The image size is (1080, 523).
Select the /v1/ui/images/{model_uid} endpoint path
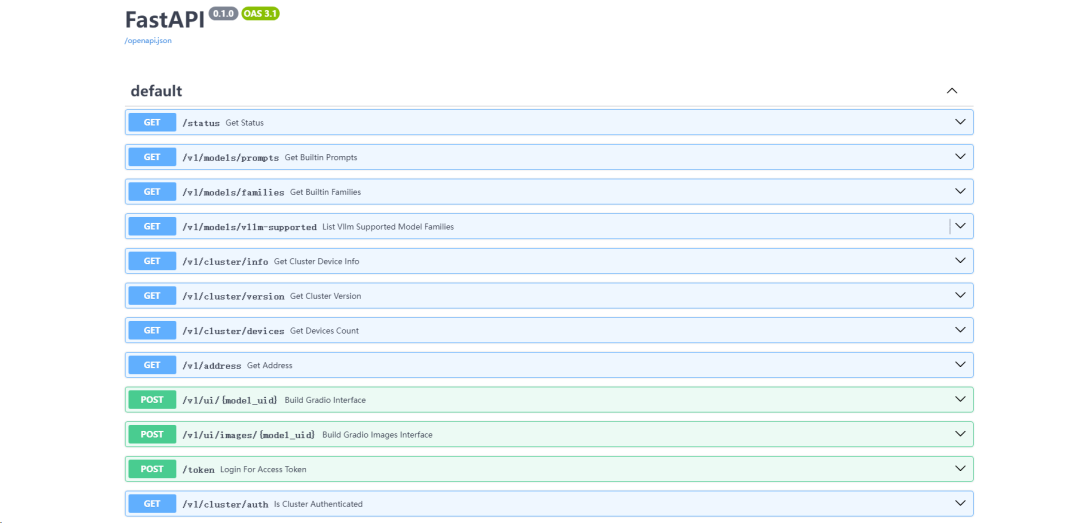click(249, 435)
